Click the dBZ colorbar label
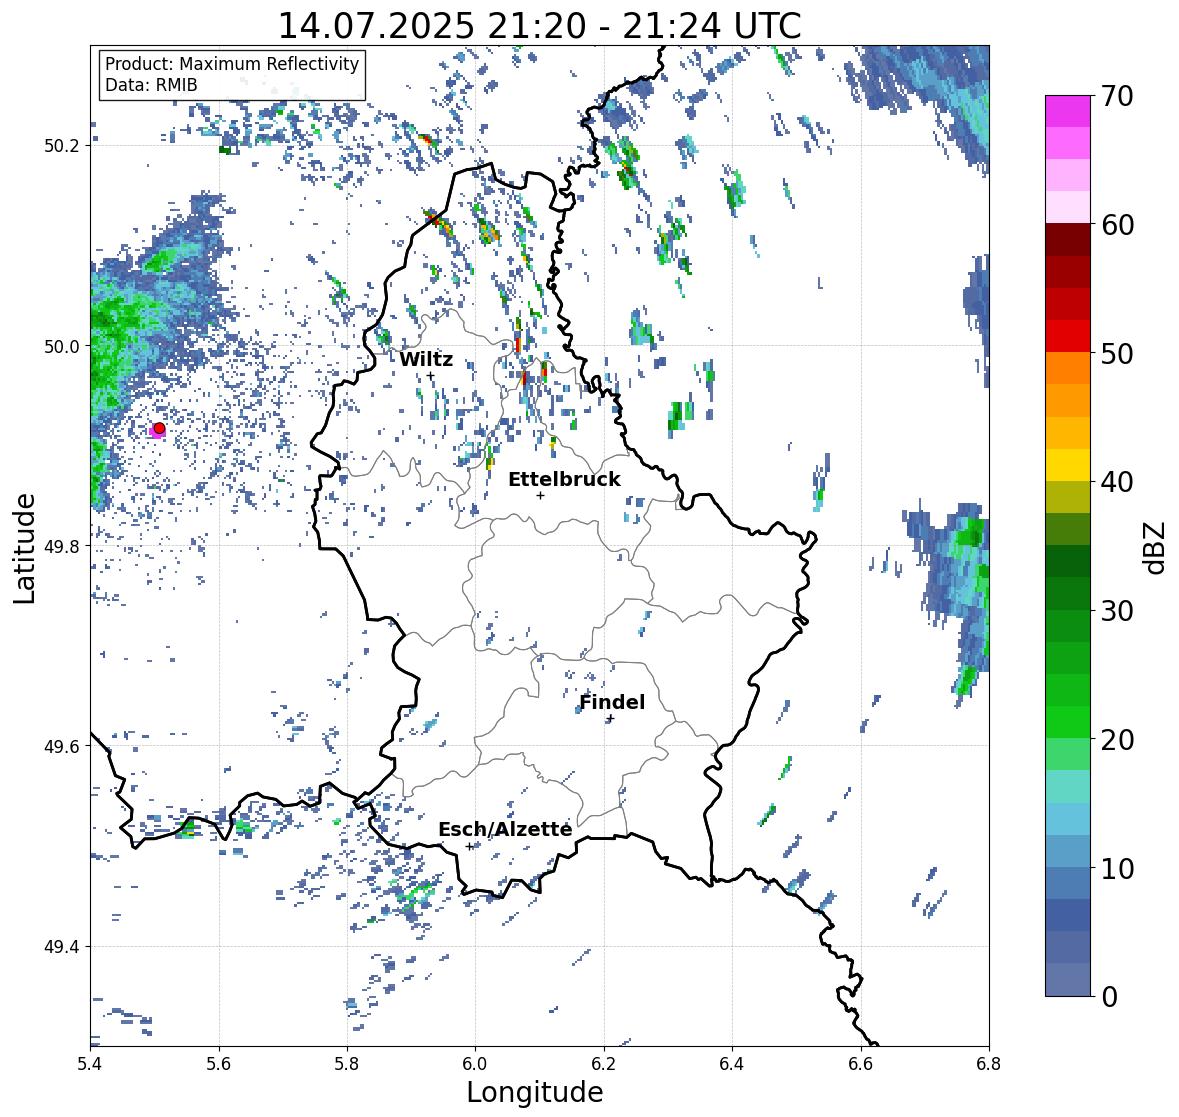This screenshot has height=1117, width=1179. click(1155, 547)
